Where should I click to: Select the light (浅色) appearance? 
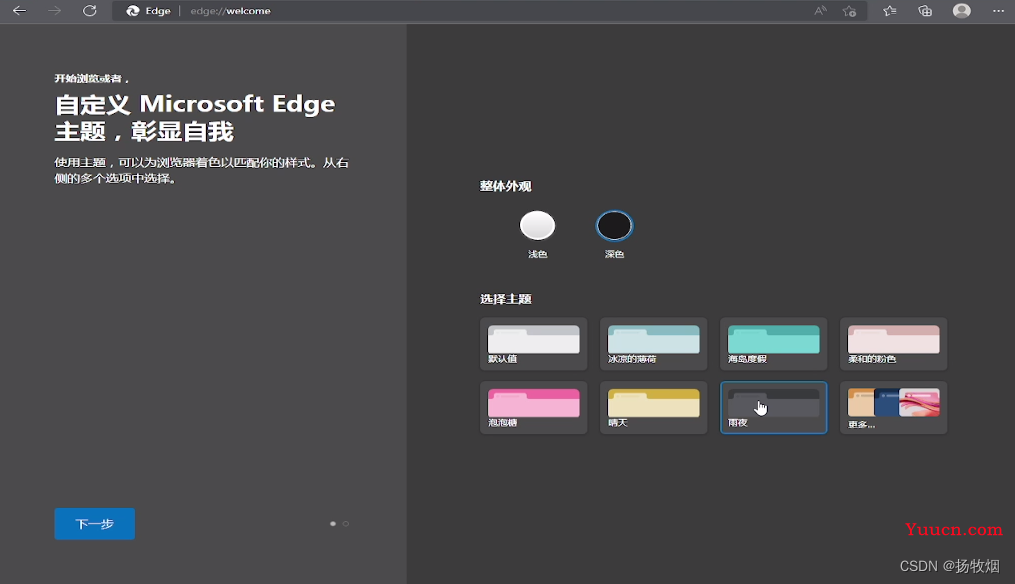[537, 225]
